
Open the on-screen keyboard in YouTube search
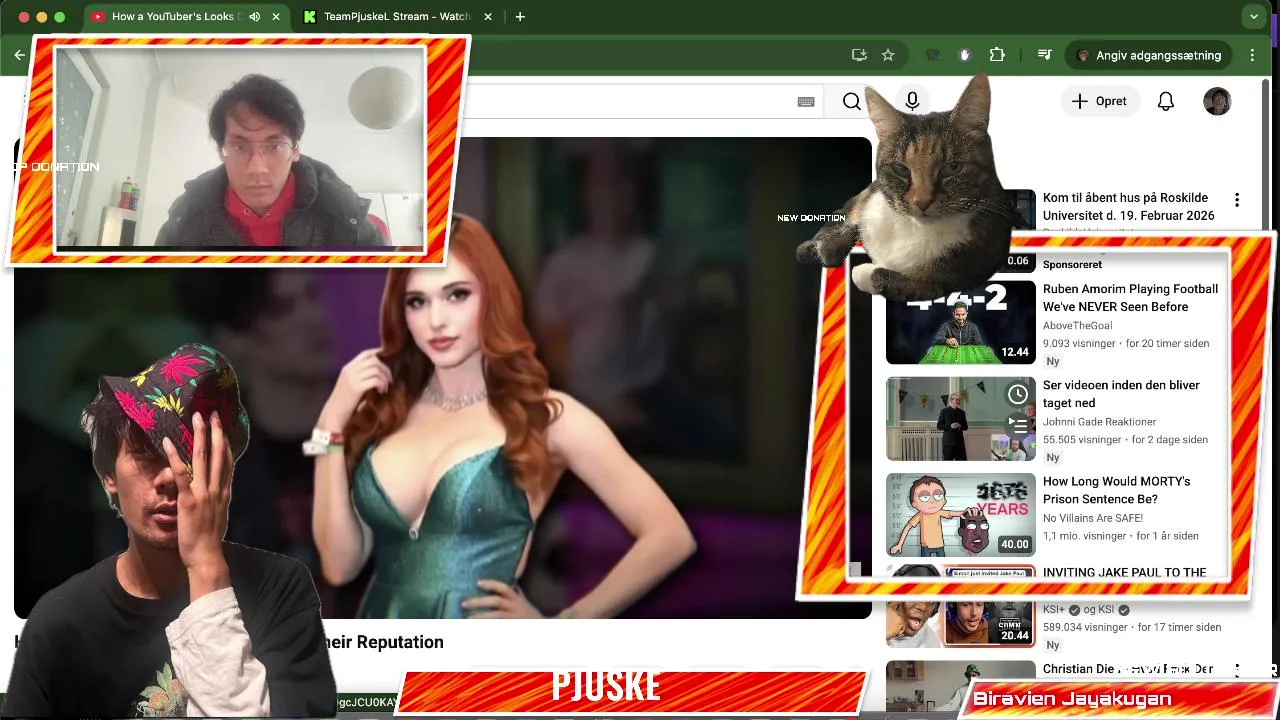click(806, 101)
